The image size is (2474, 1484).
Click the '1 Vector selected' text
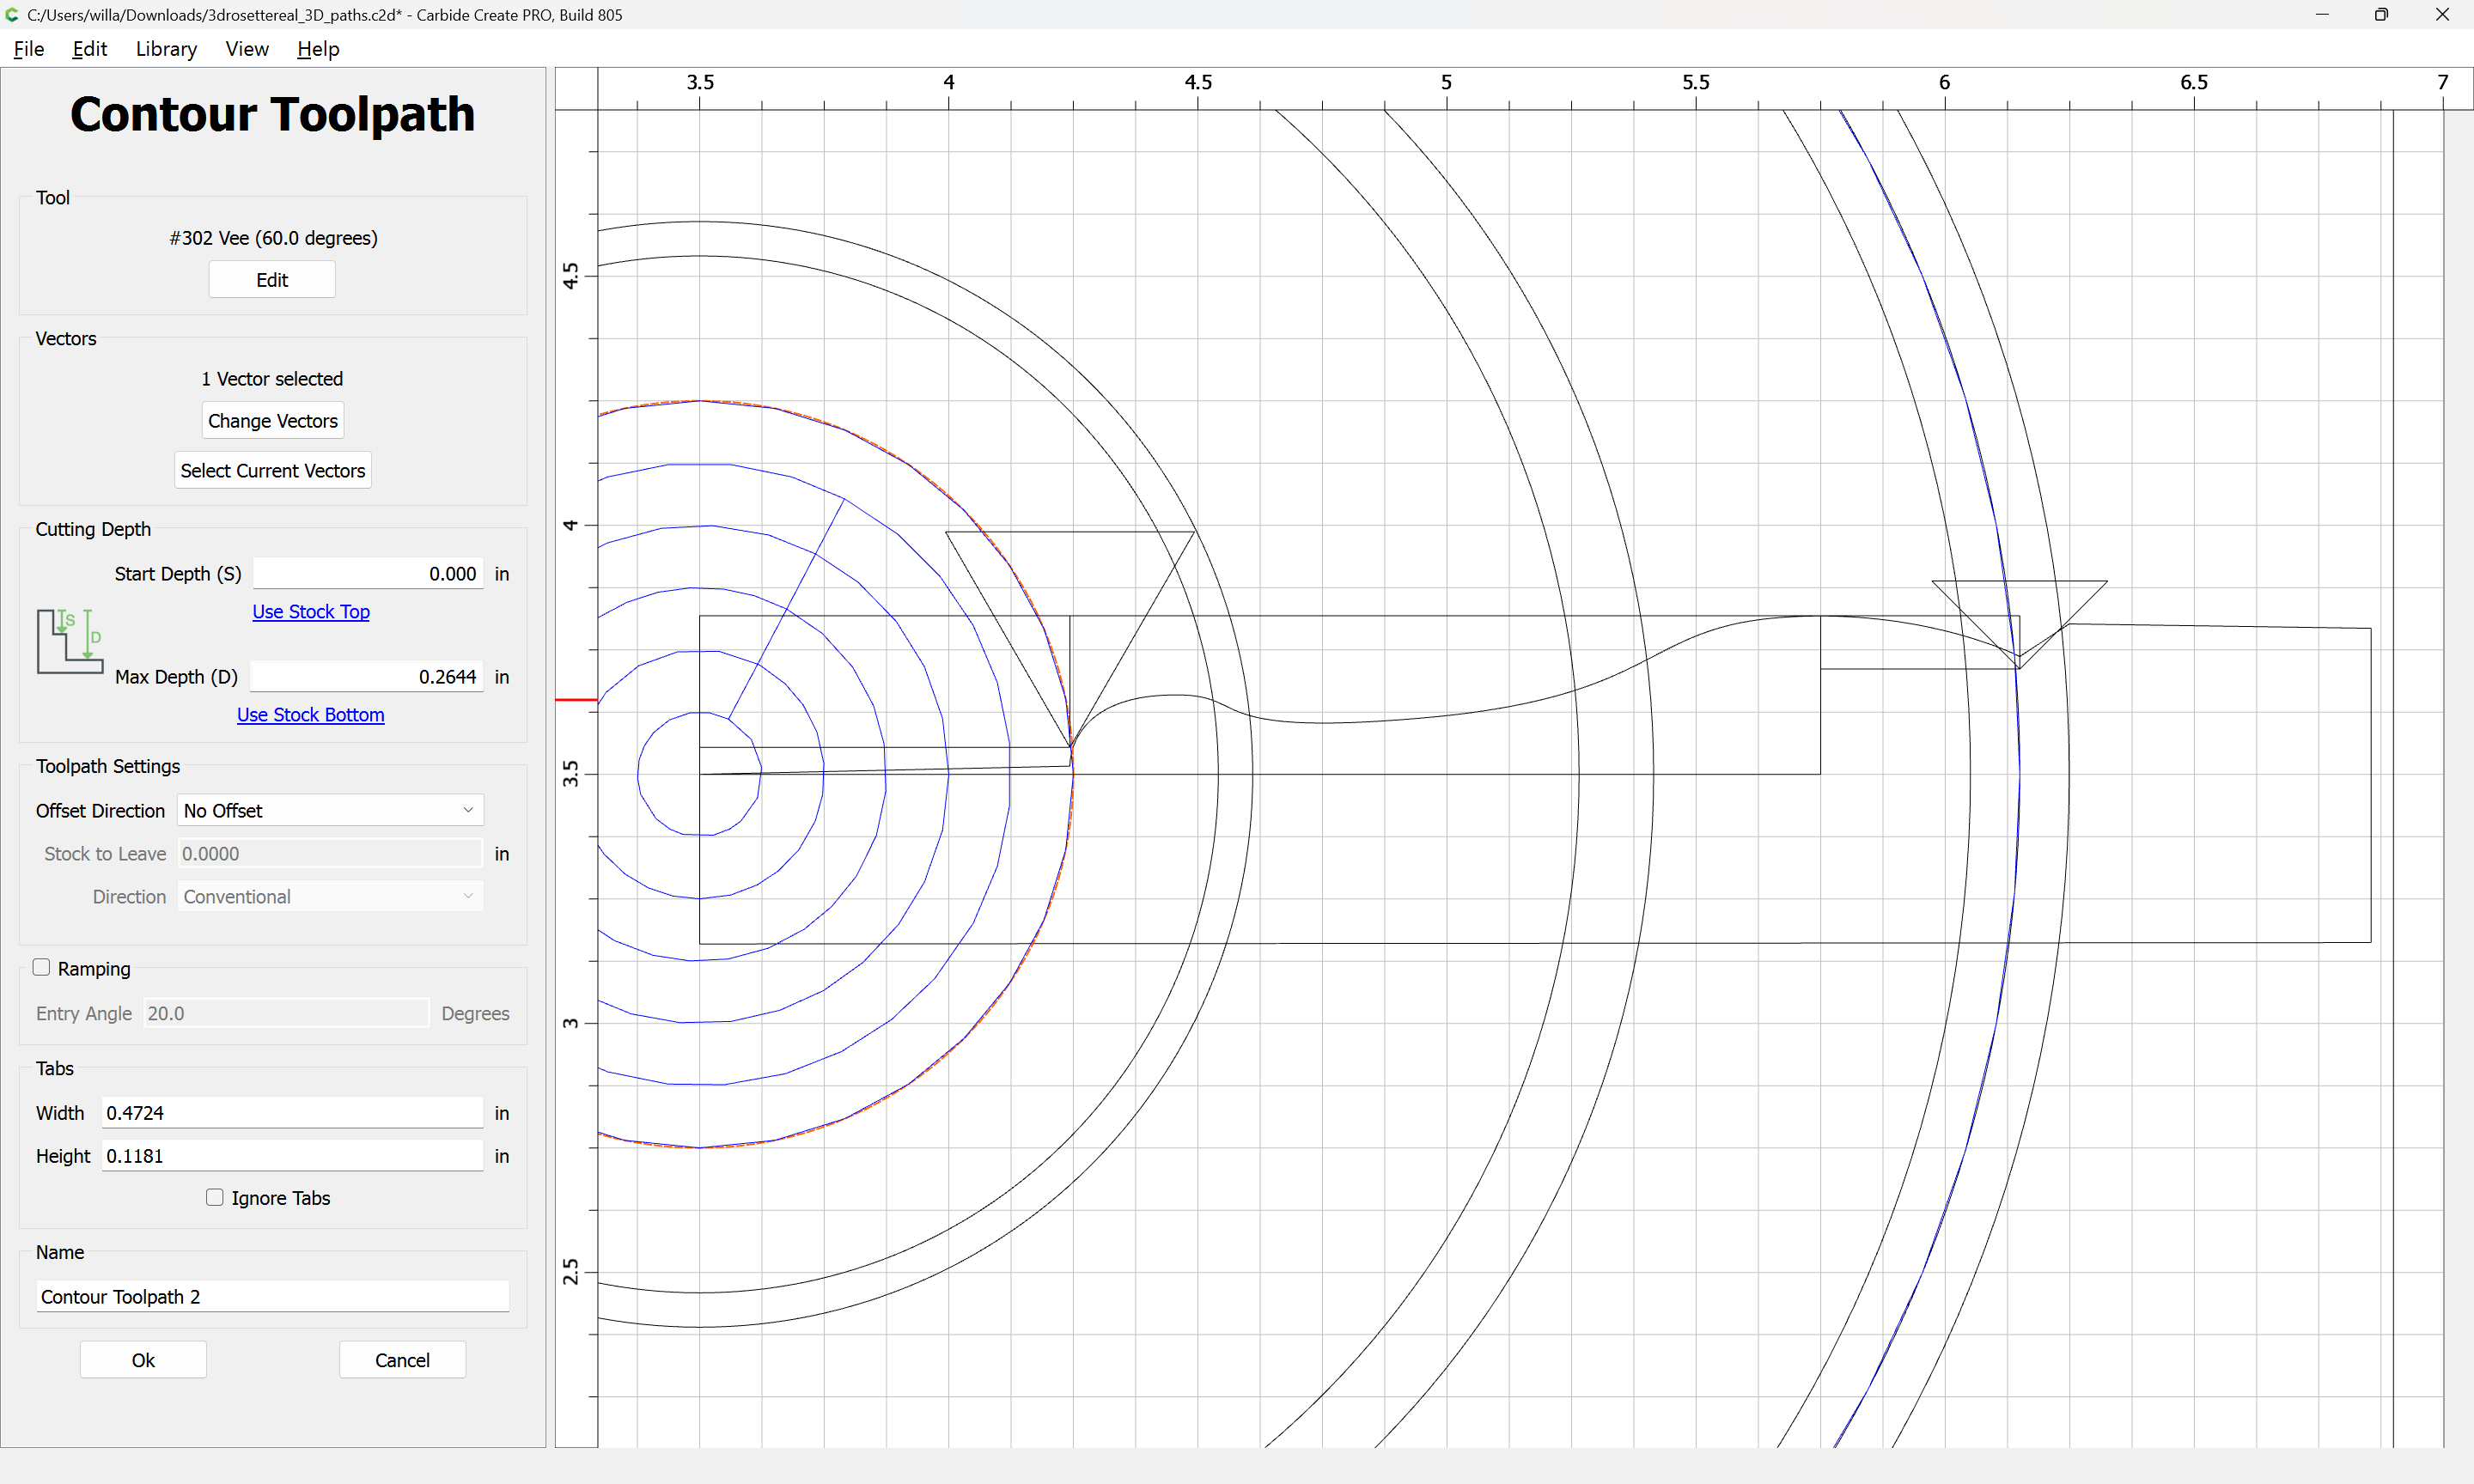click(272, 379)
